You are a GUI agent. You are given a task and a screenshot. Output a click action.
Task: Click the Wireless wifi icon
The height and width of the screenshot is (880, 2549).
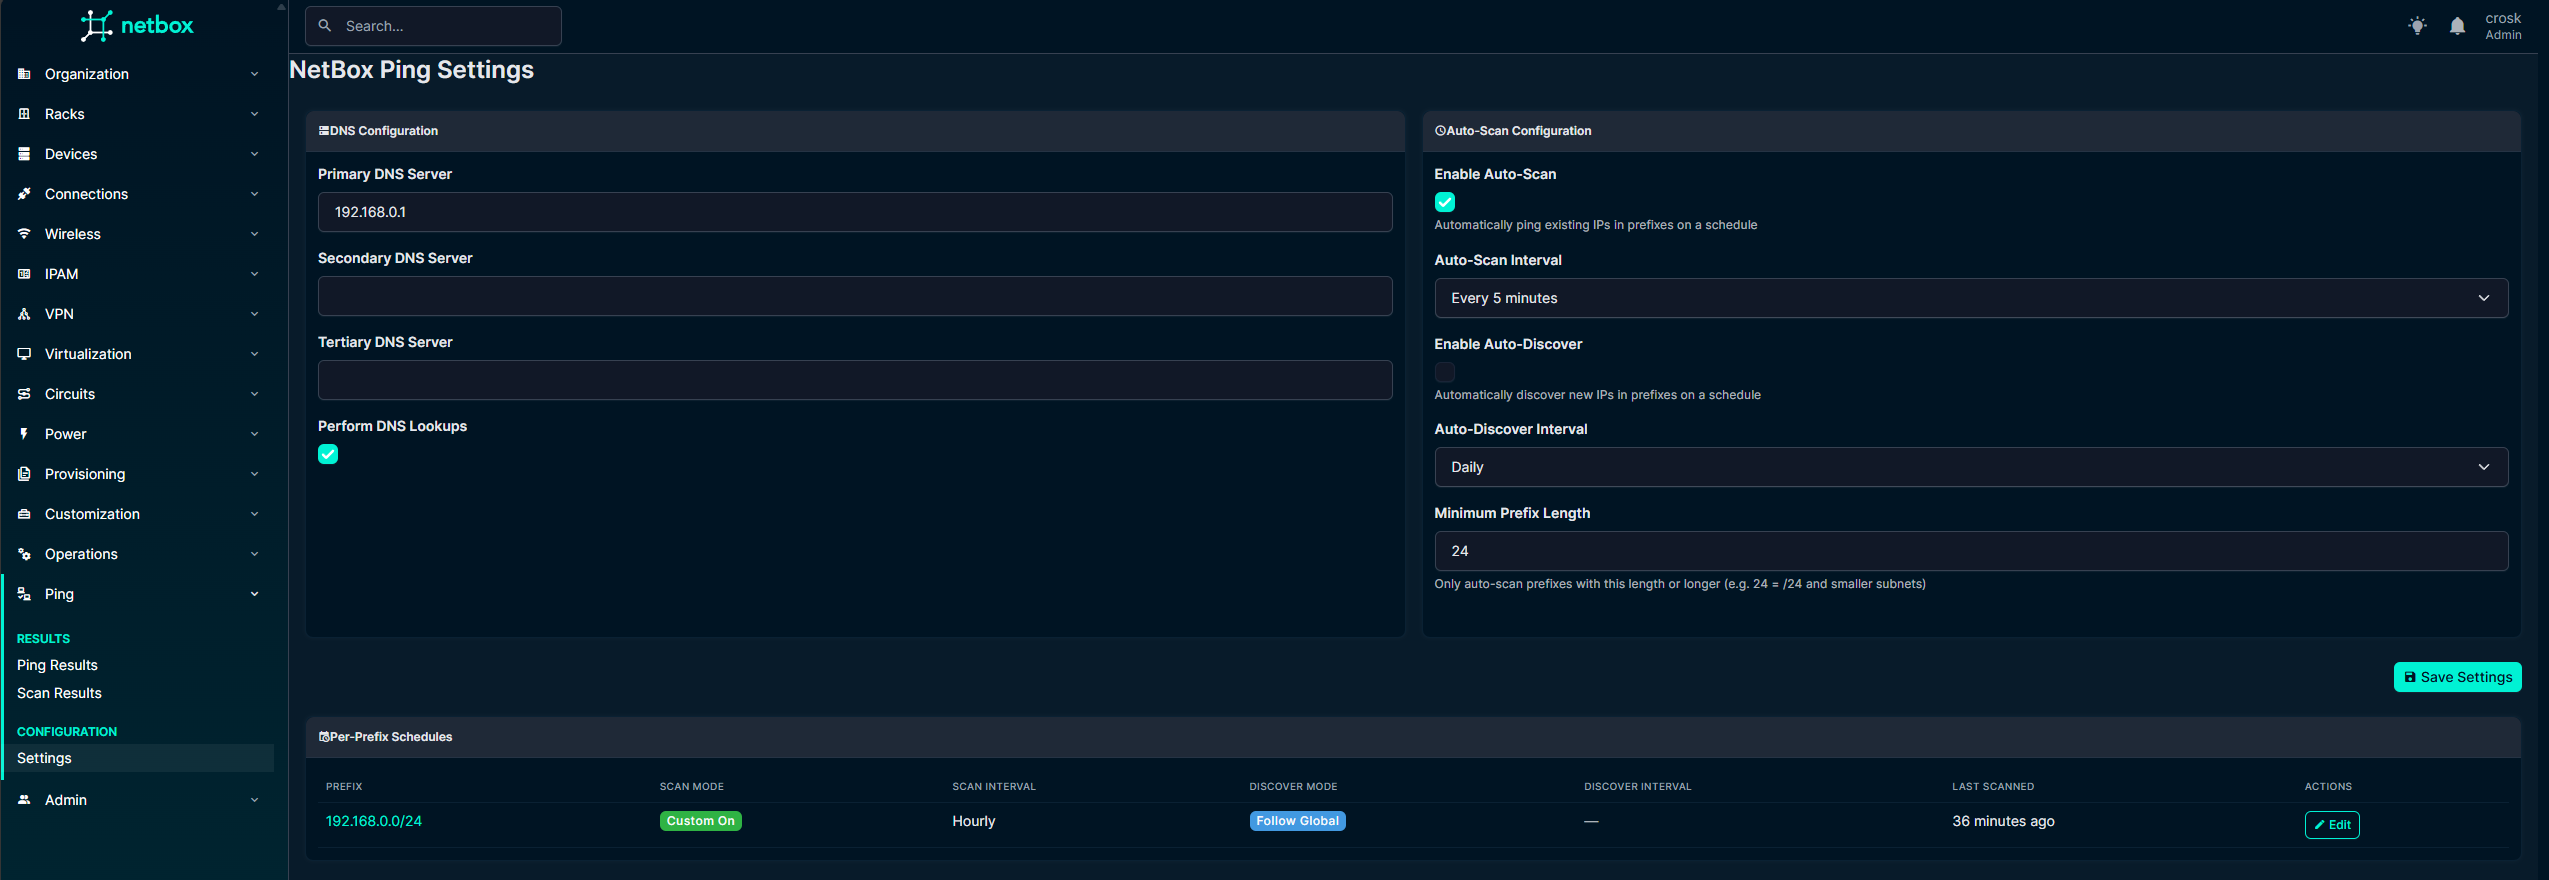[24, 234]
